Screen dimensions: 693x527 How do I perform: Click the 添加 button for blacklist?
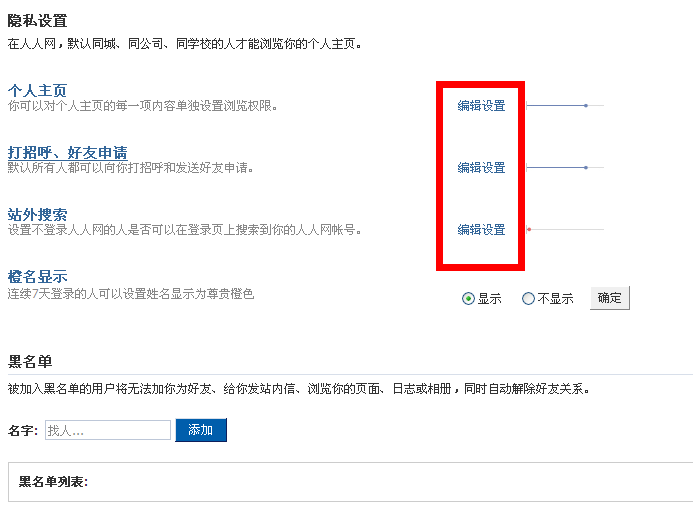[x=201, y=430]
